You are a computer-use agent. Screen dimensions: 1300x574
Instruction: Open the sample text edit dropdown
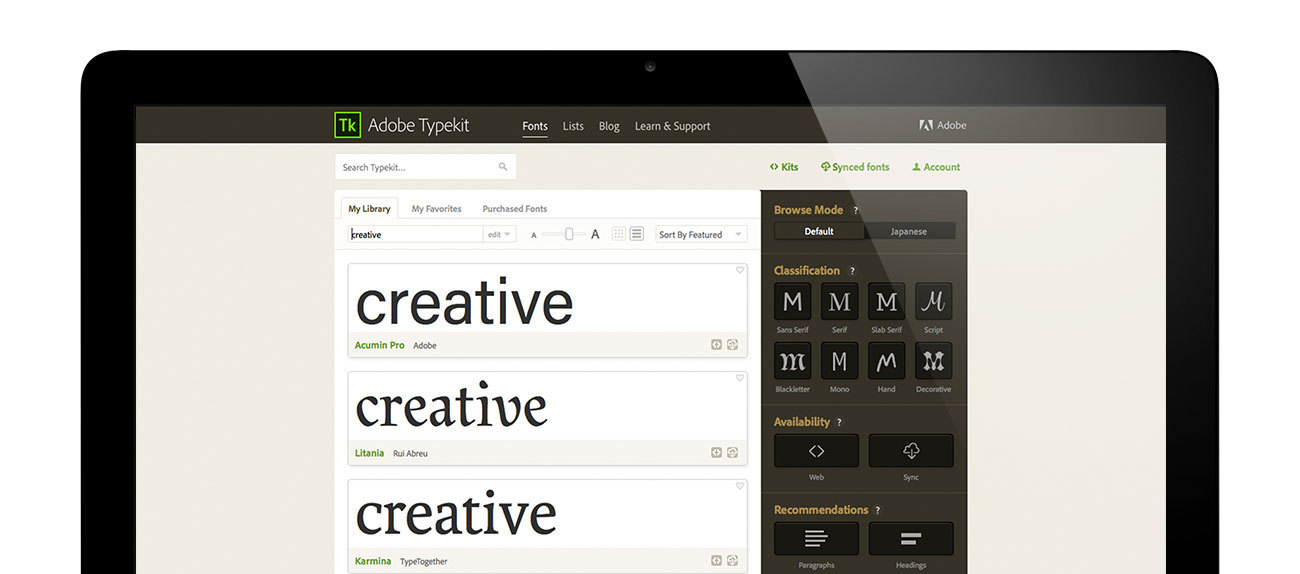pyautogui.click(x=500, y=234)
